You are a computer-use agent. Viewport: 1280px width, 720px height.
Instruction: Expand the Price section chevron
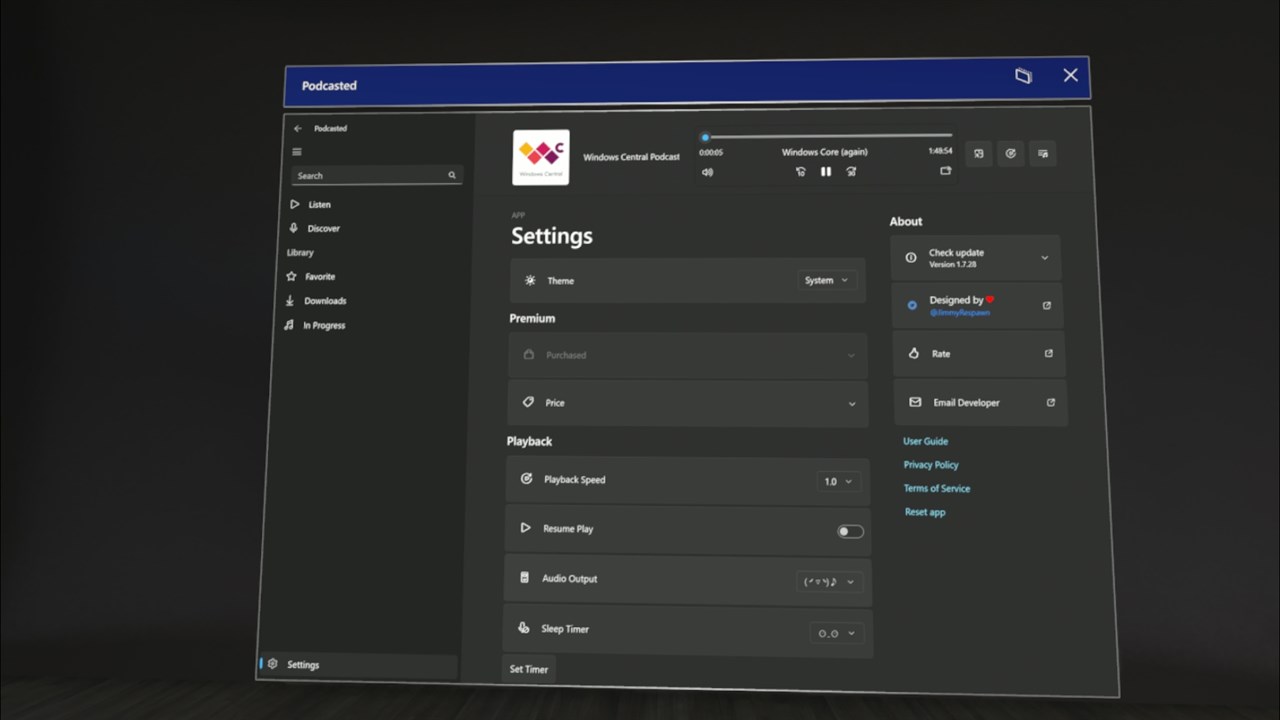tap(852, 404)
